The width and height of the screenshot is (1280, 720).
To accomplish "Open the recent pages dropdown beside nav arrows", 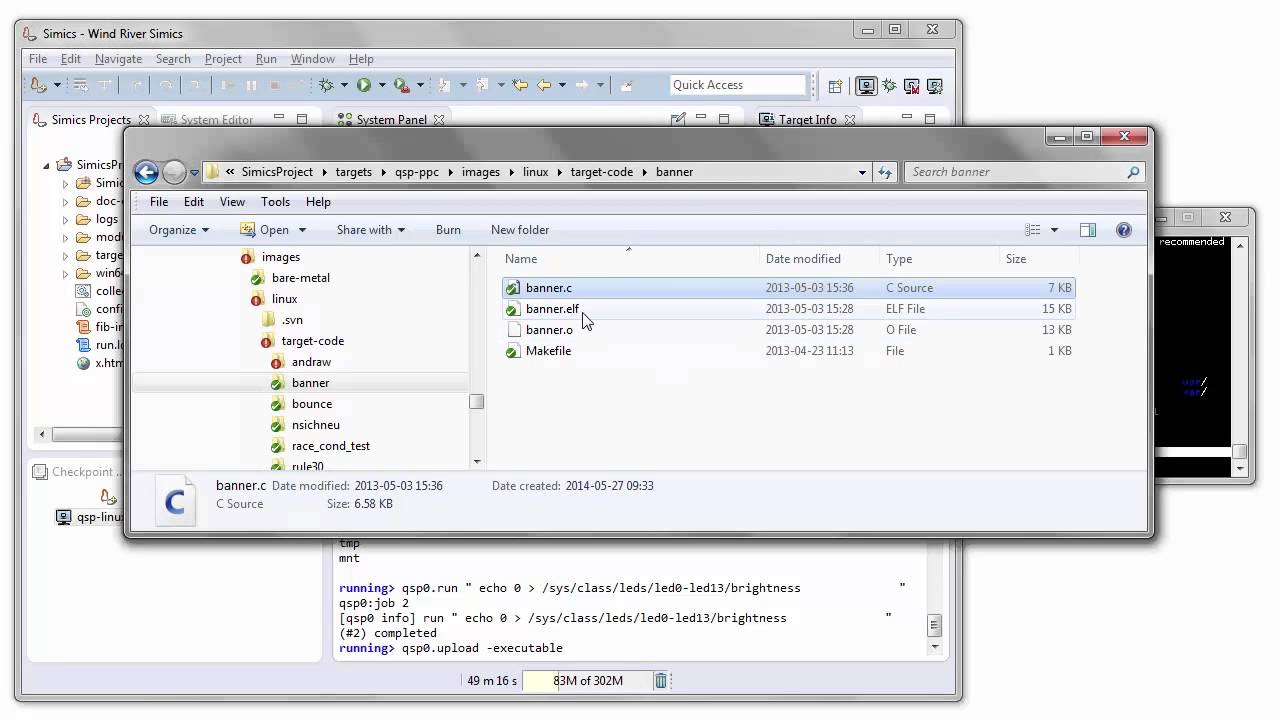I will (x=194, y=173).
